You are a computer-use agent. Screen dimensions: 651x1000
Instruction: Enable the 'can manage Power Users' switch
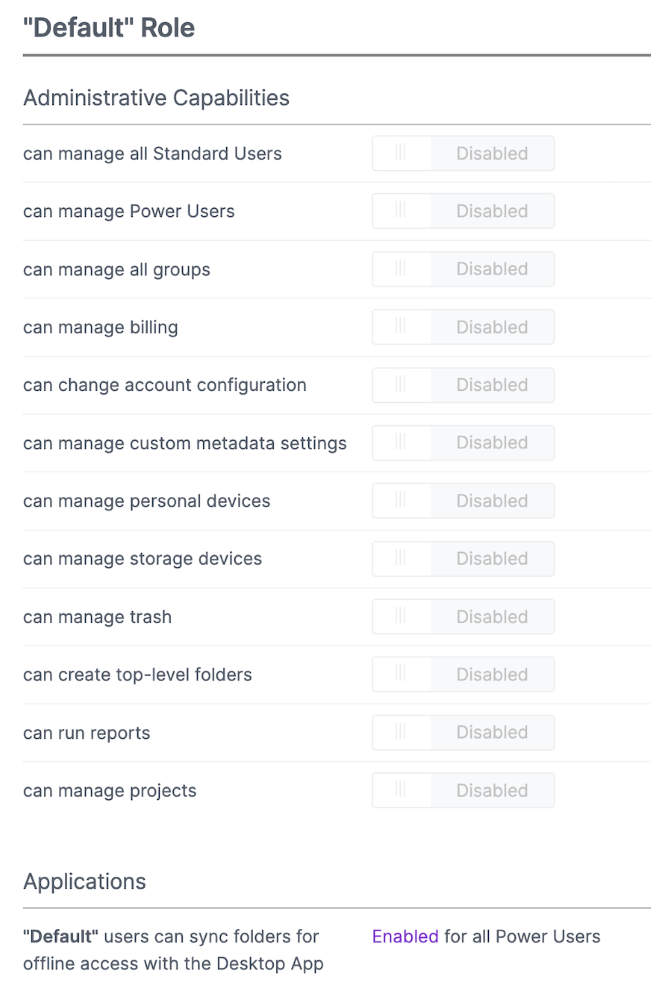463,212
